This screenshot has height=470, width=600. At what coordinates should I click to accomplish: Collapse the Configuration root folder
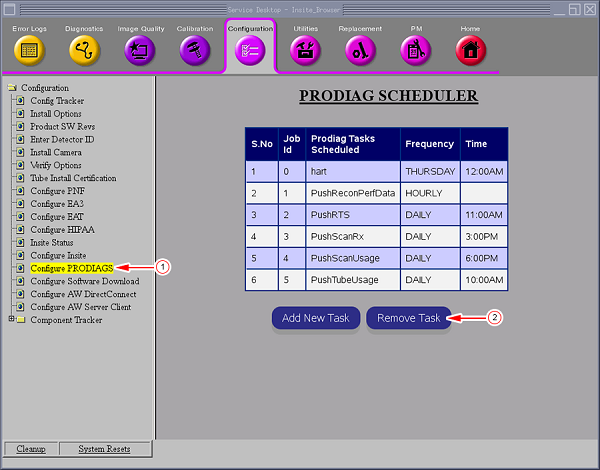click(x=12, y=88)
